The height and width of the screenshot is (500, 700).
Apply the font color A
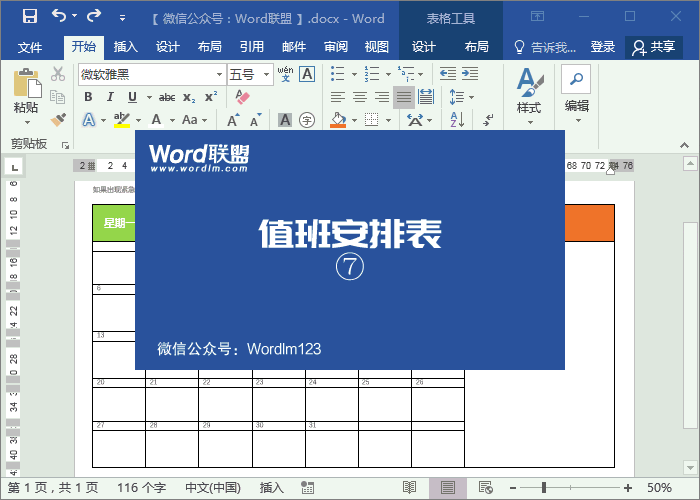click(156, 120)
